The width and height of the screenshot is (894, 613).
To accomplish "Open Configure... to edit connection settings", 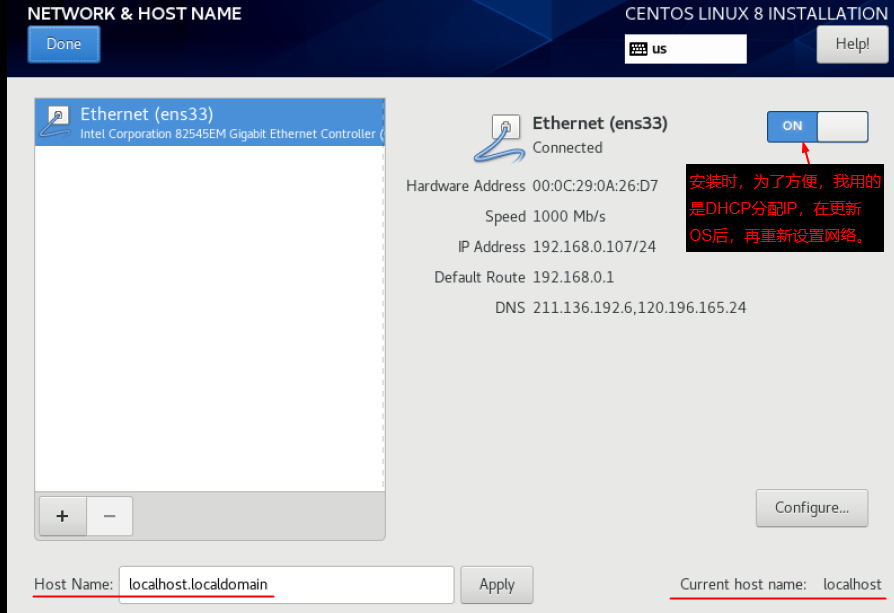I will [x=811, y=508].
